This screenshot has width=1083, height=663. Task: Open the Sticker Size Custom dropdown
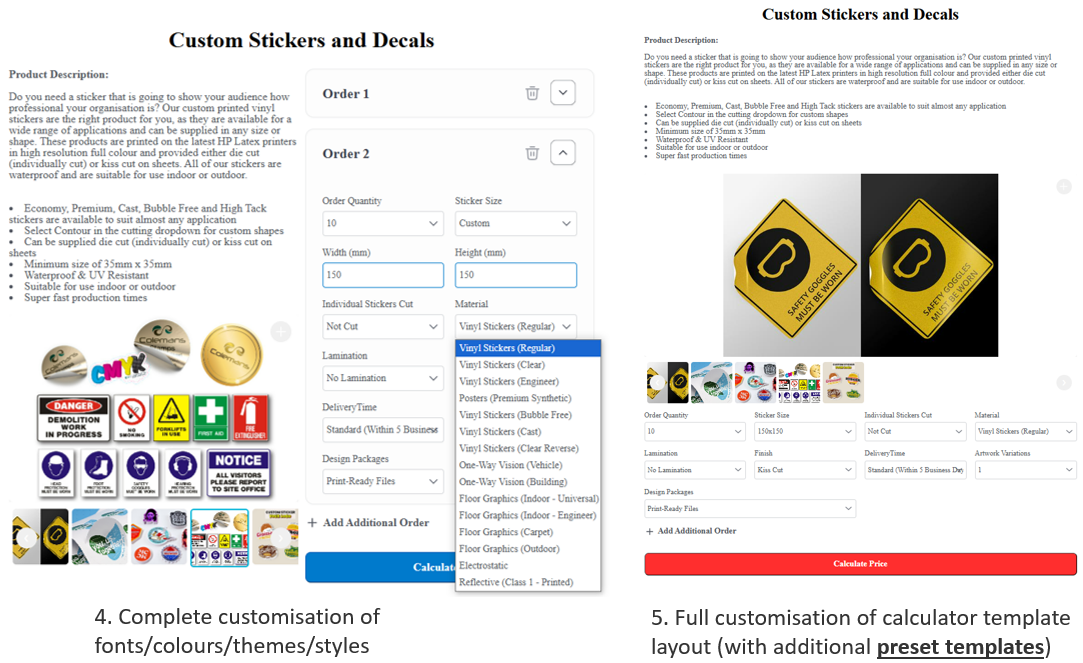[515, 223]
